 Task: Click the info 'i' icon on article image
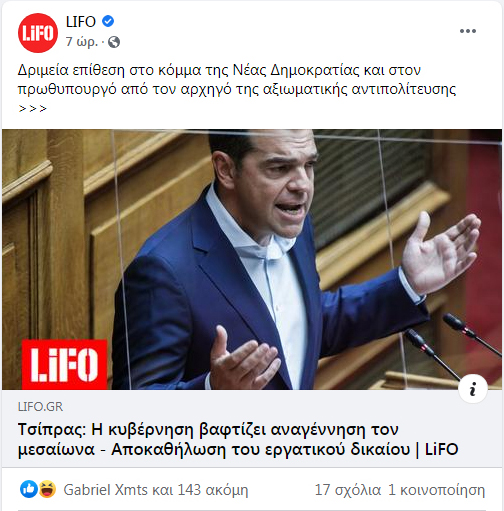(x=473, y=389)
